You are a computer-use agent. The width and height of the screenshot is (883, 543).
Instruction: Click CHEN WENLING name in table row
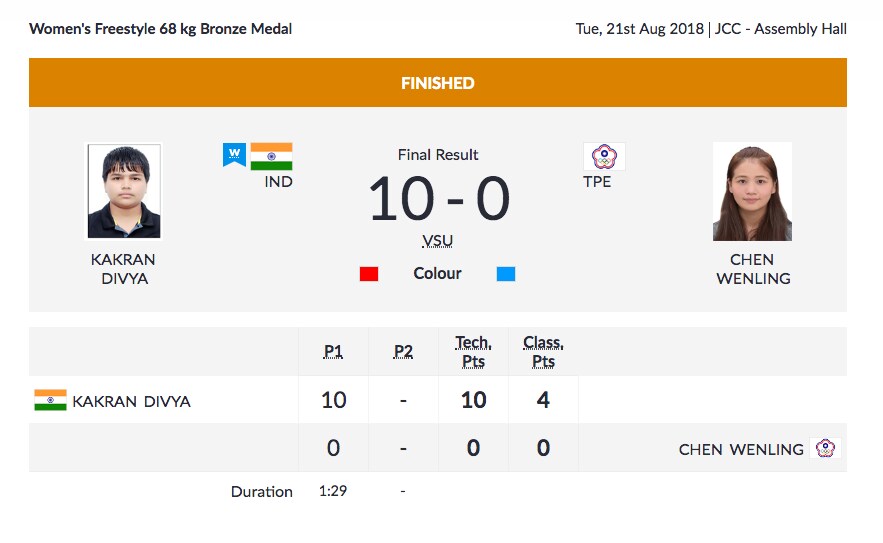click(x=741, y=449)
